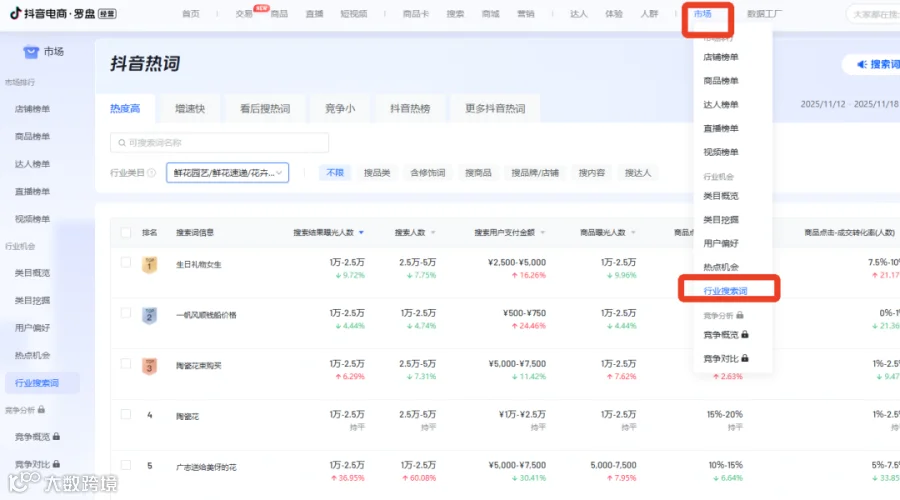
Task: Click the magnifier icon in the keyword search box
Action: point(122,143)
